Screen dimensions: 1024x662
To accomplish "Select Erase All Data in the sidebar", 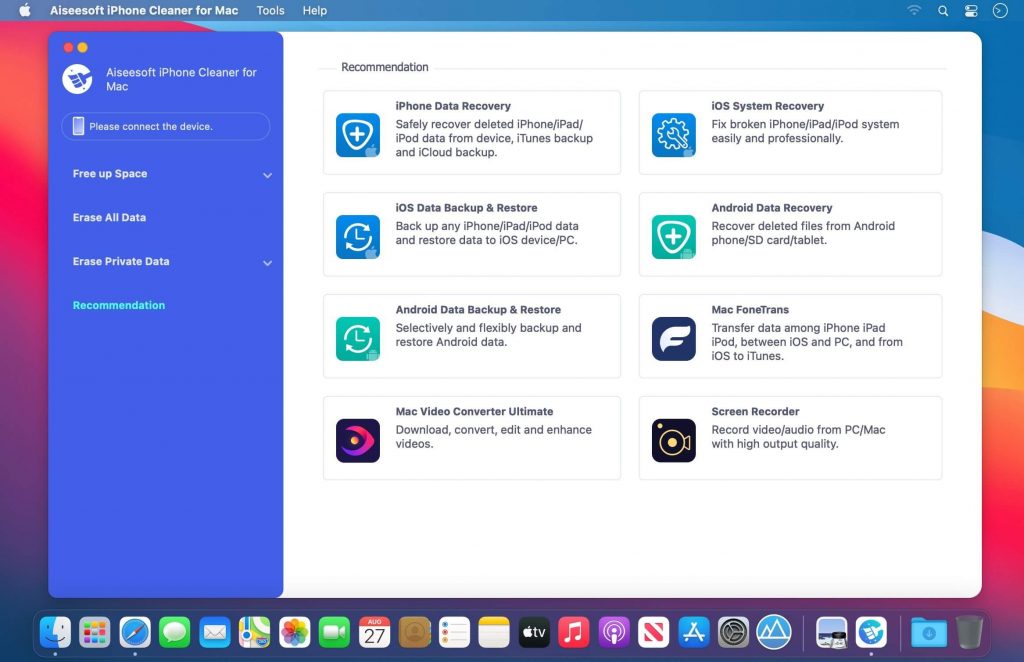I will pos(111,217).
